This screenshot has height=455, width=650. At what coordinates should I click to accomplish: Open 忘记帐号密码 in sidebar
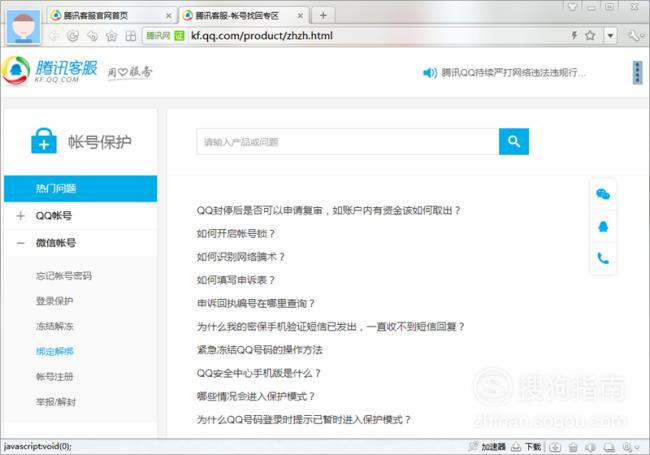63,276
